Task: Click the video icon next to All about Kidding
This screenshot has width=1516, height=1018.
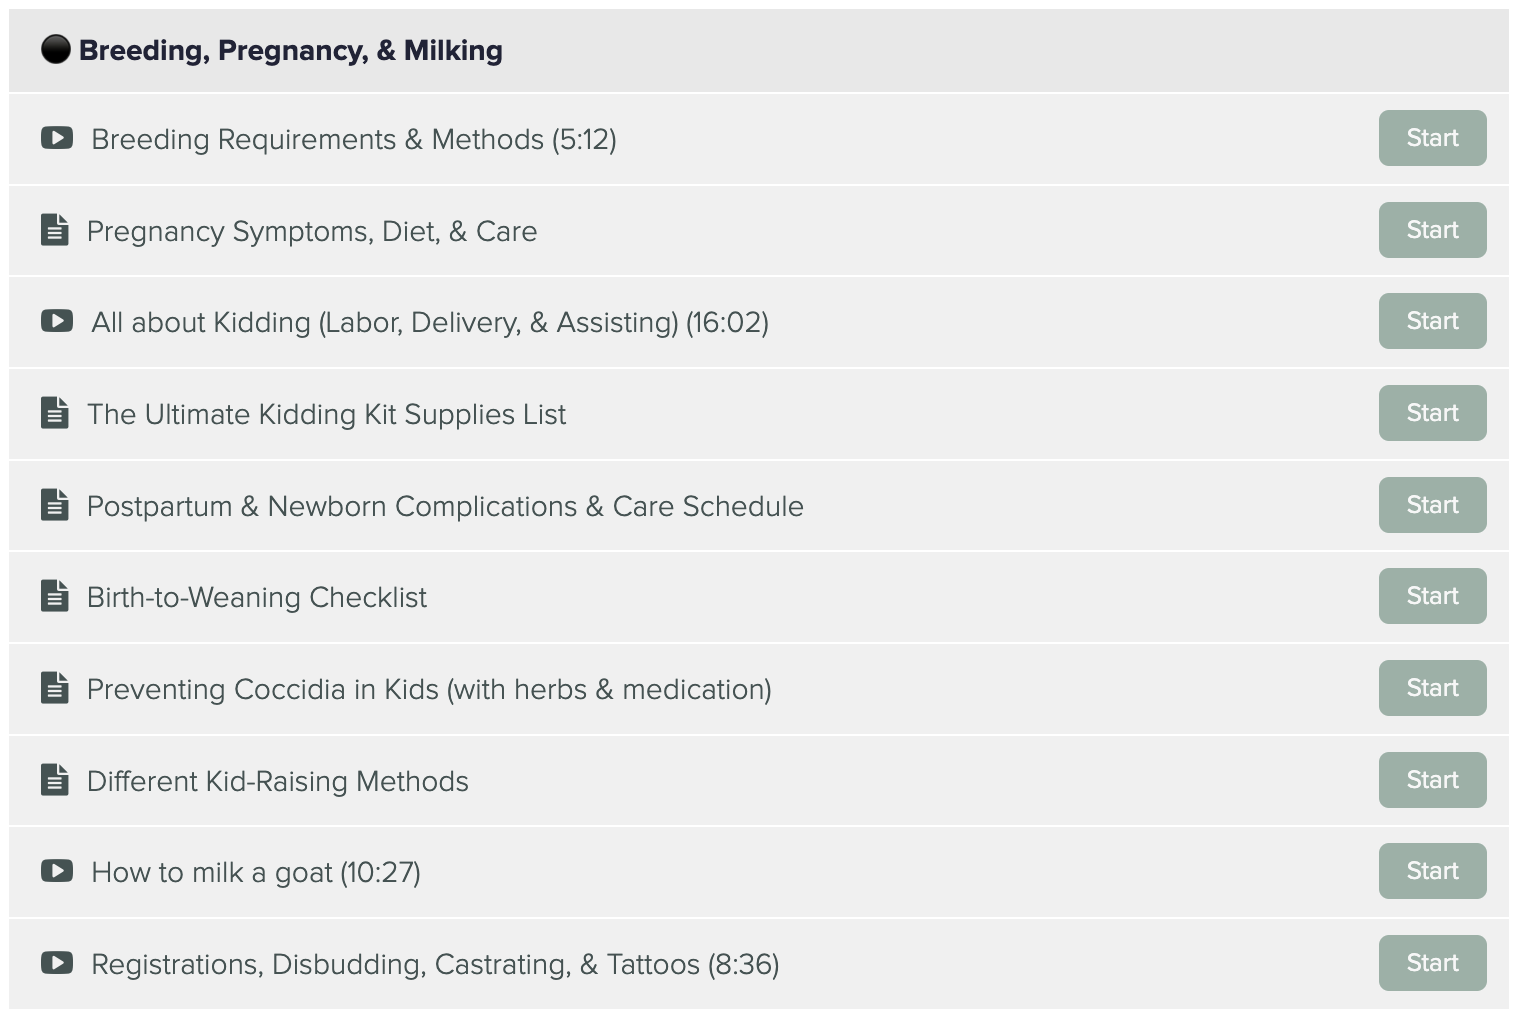Action: (56, 321)
